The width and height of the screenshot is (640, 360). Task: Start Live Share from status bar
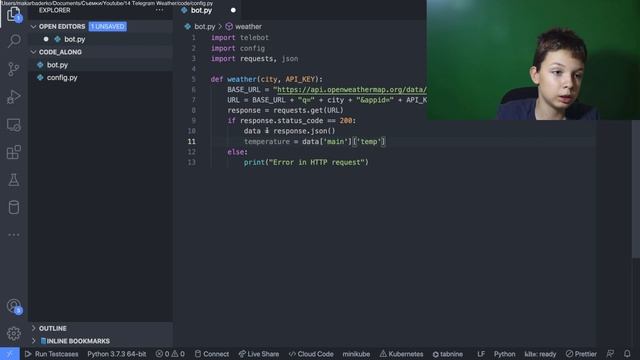(259, 354)
